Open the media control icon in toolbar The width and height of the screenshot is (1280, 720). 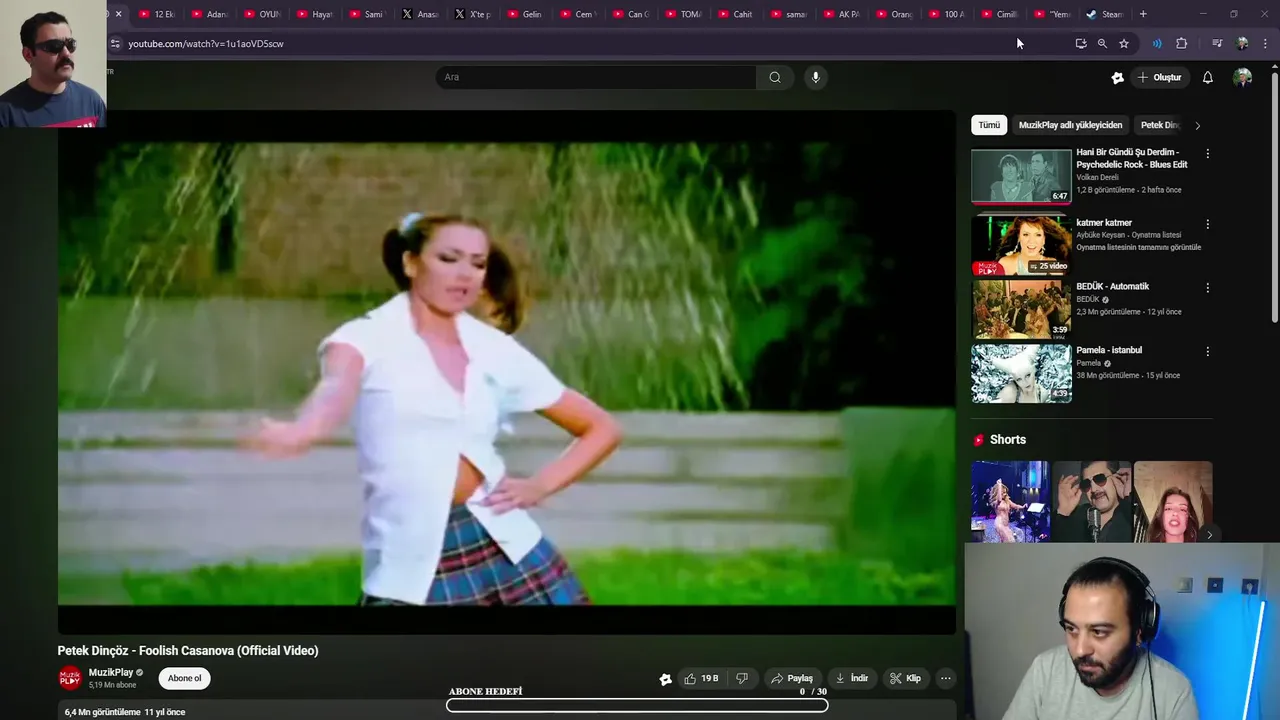point(1217,43)
